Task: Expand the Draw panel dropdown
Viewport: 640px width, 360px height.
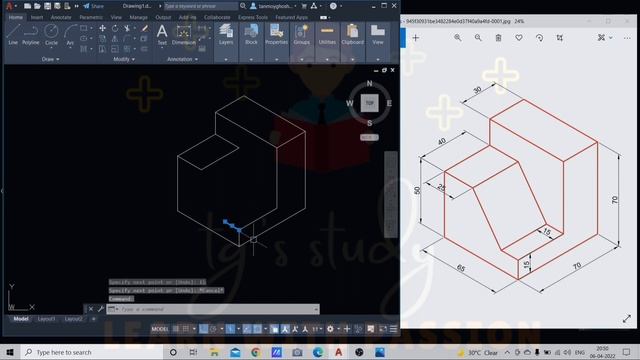Action: 50,59
